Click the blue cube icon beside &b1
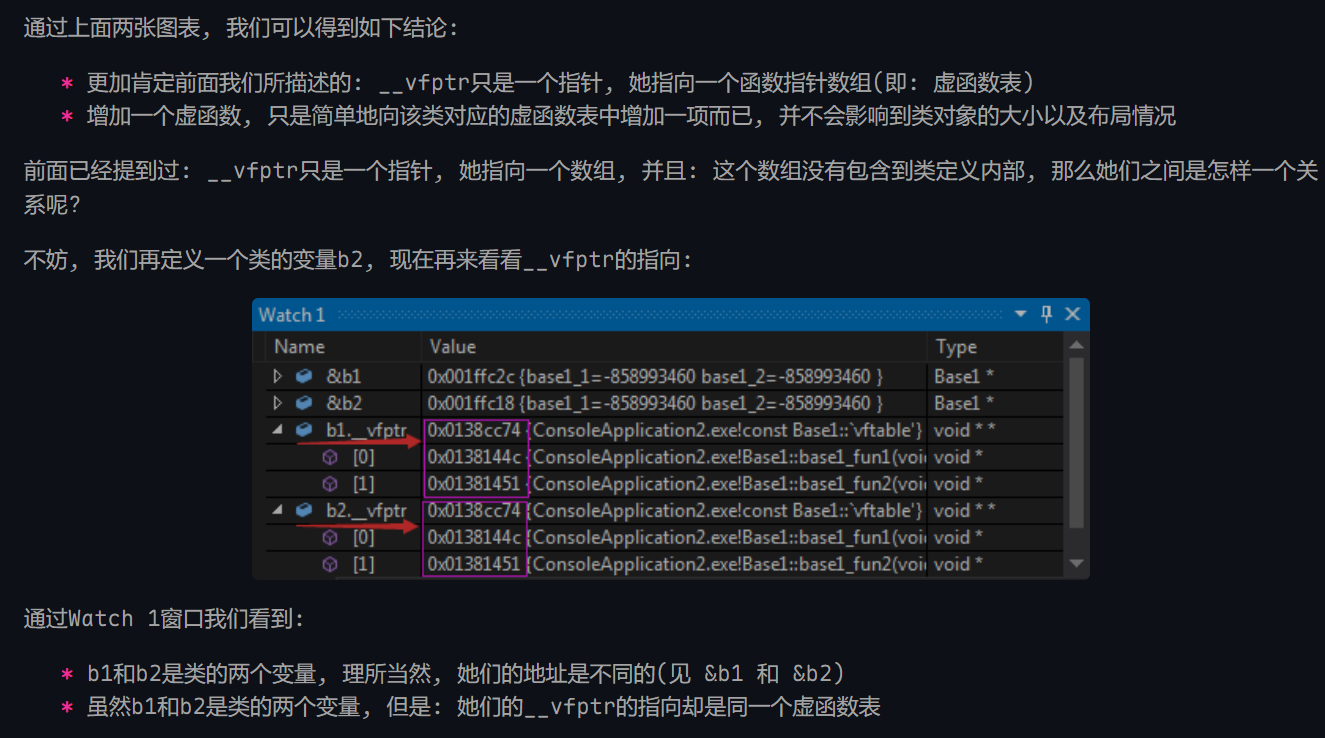The image size is (1325, 738). click(304, 377)
